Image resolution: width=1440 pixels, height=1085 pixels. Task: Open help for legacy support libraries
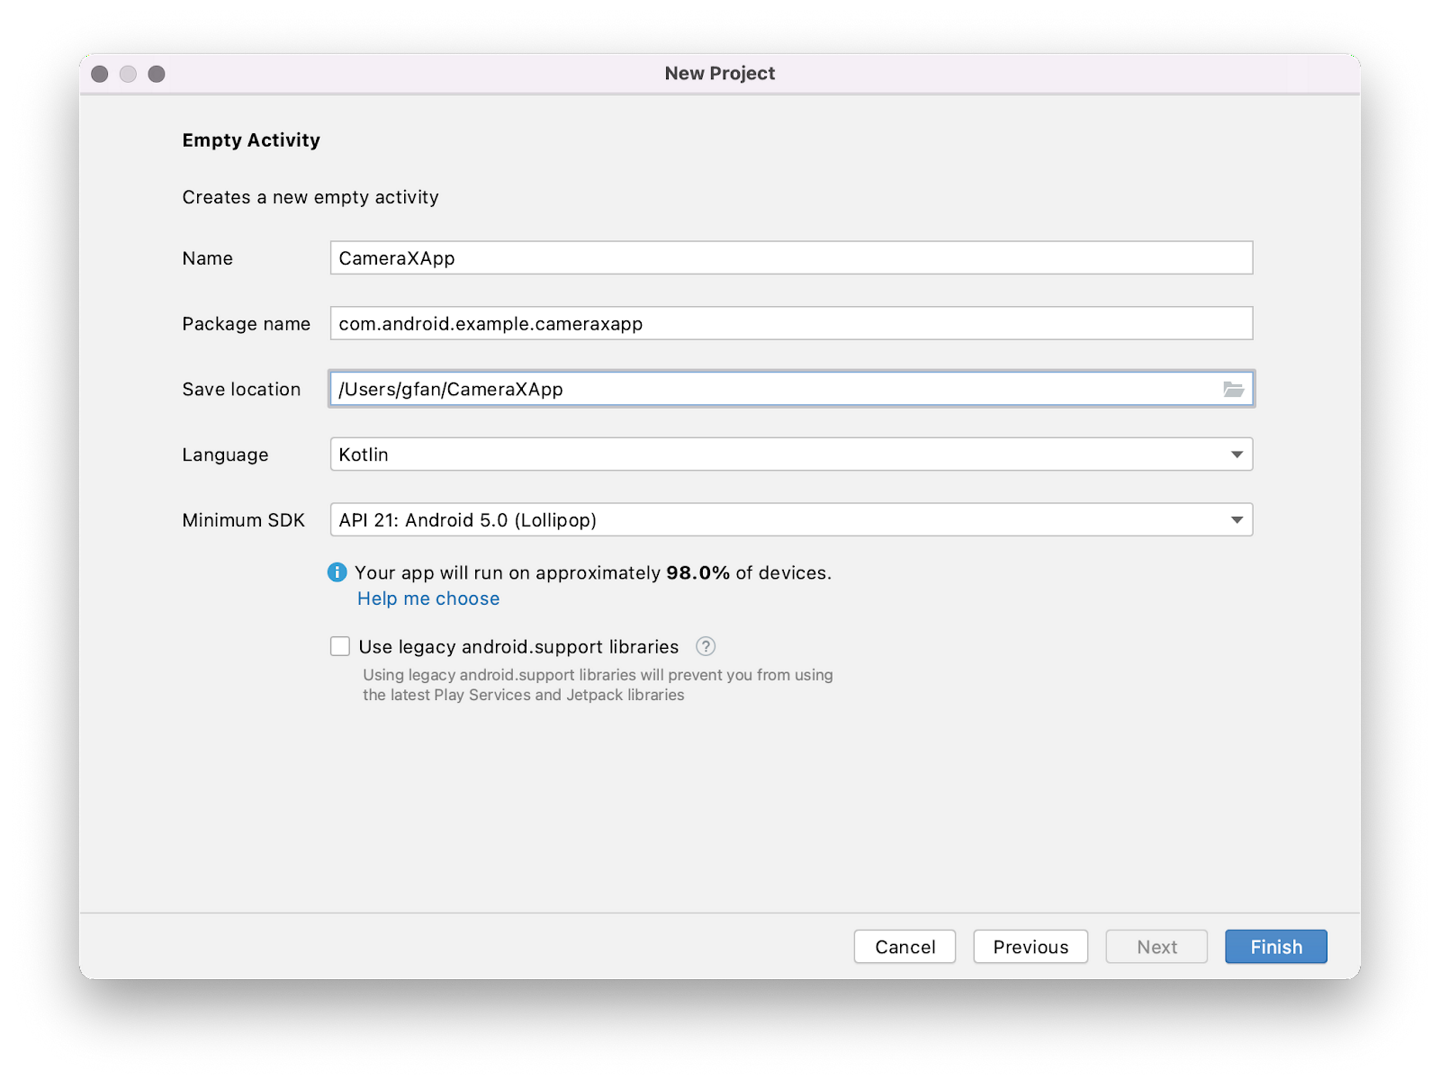705,646
